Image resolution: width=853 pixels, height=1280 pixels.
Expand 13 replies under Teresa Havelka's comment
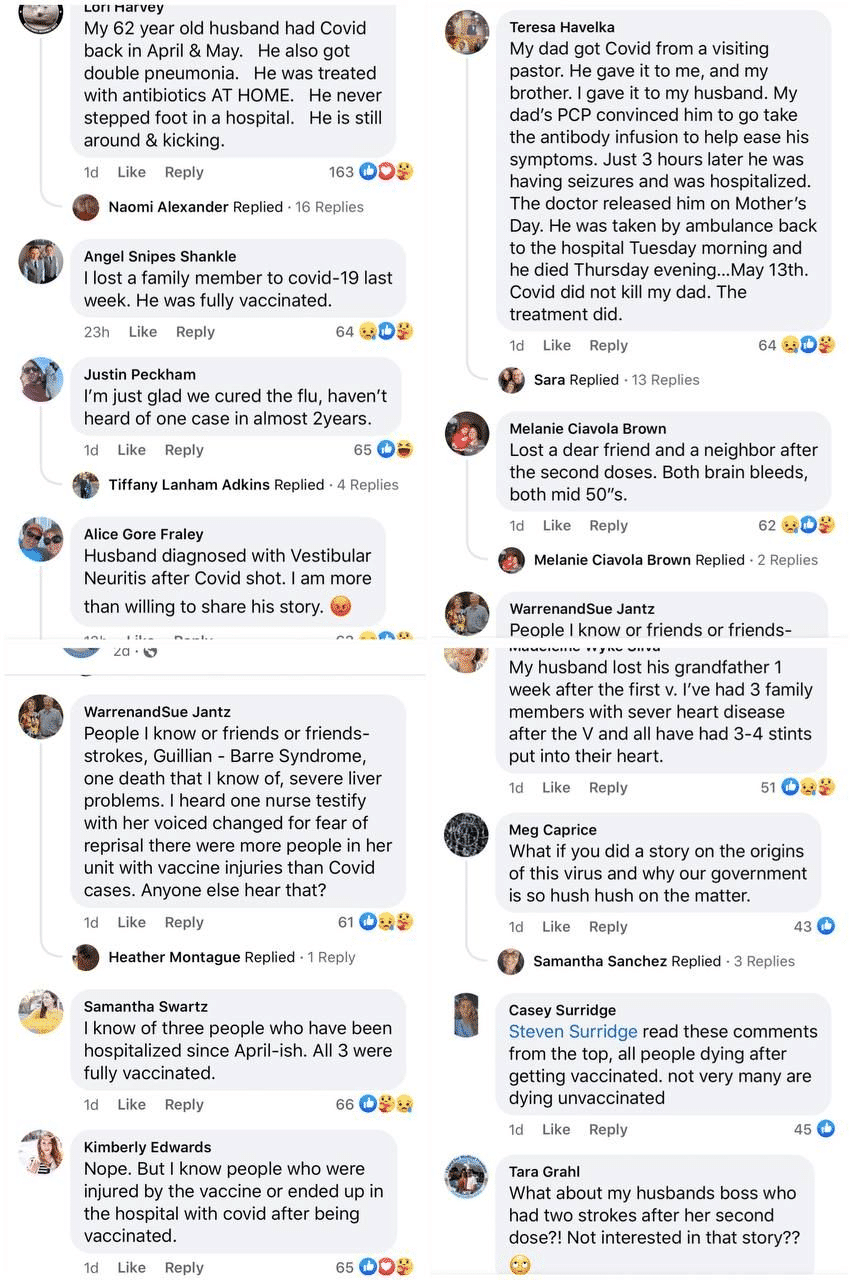(665, 380)
